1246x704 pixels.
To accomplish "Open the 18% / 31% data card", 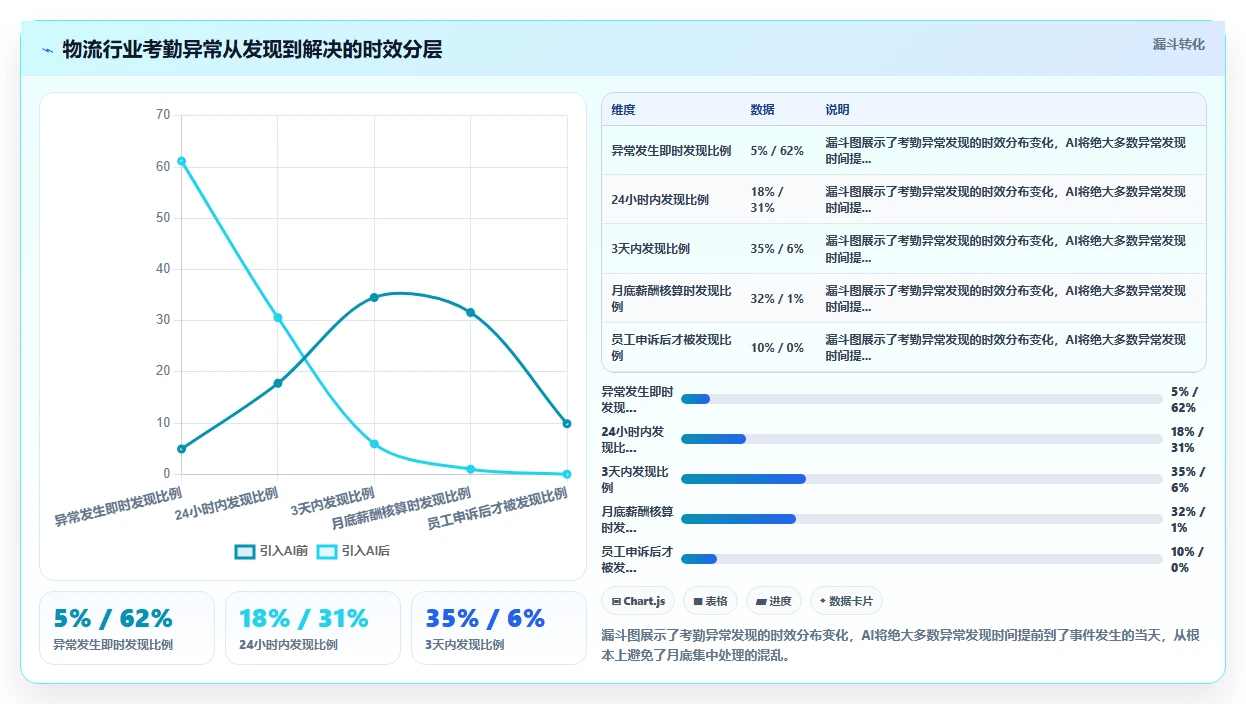I will 313,628.
